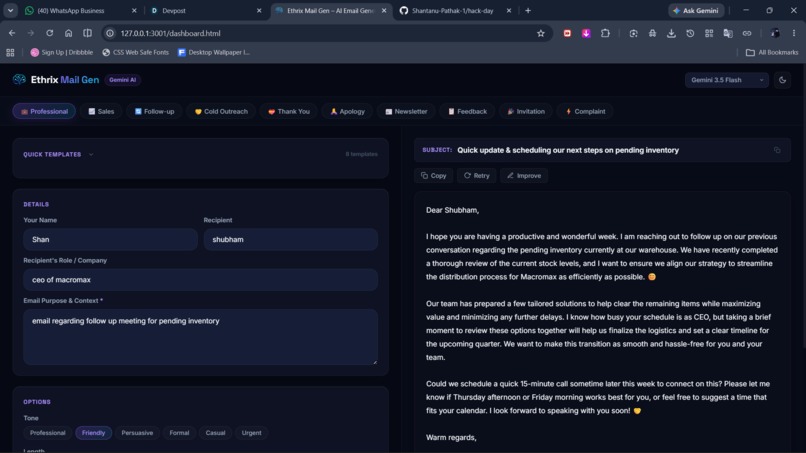Click the Email Purpose & Context textarea
The image size is (806, 453).
200,337
